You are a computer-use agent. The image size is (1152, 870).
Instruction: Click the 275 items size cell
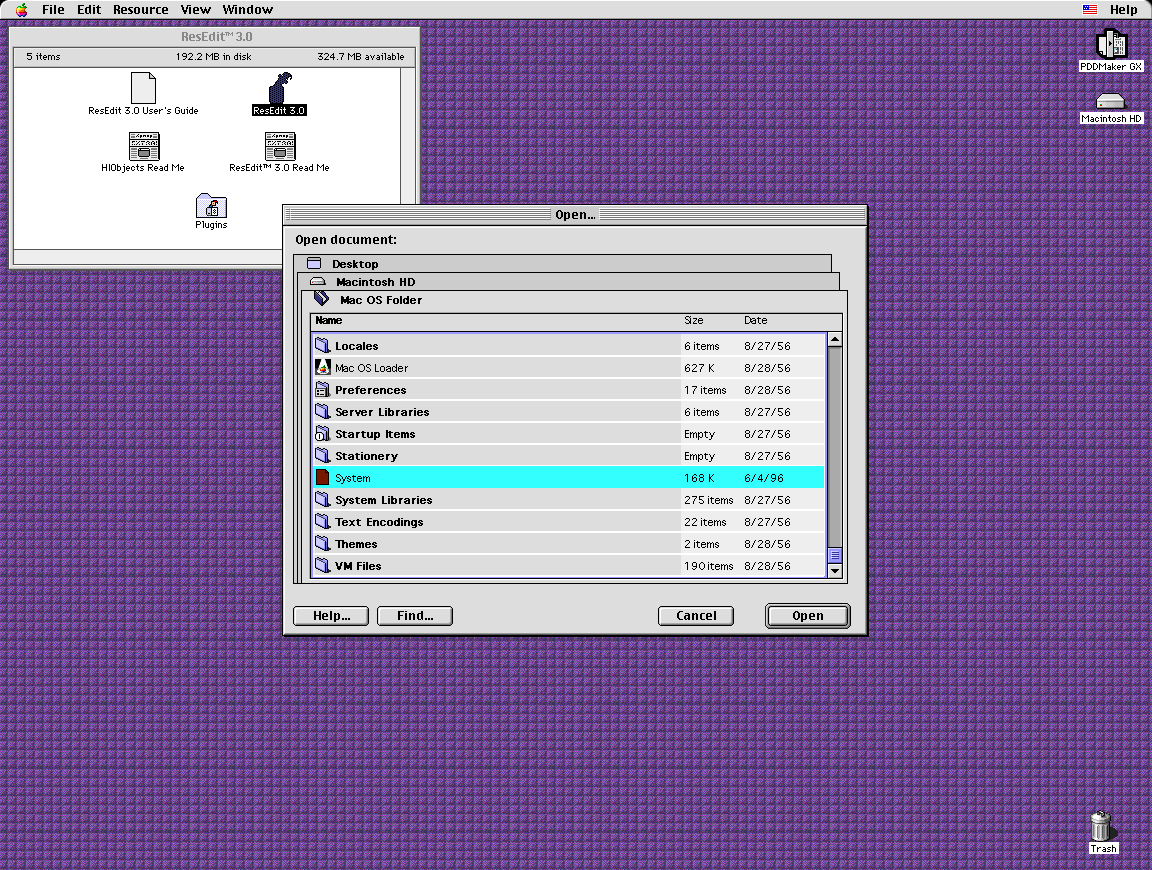pyautogui.click(x=708, y=500)
